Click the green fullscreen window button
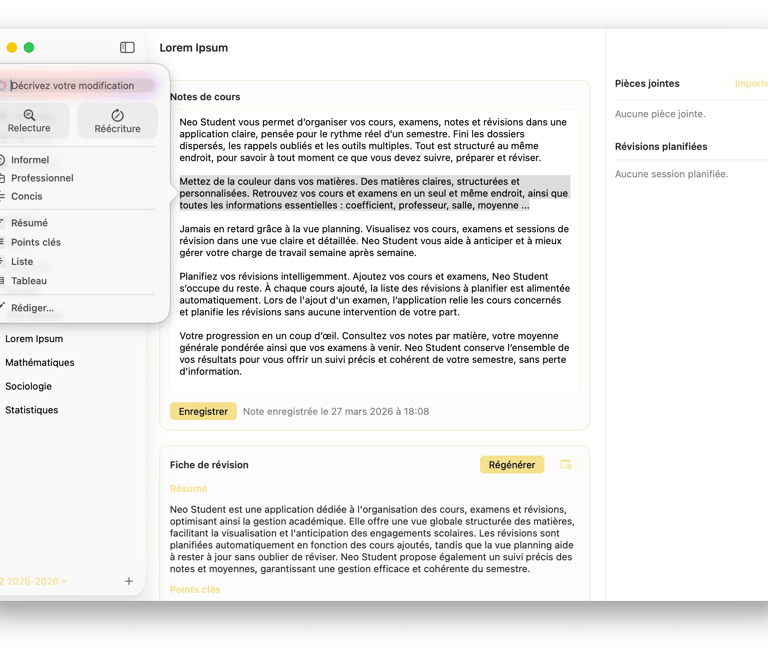 29,48
